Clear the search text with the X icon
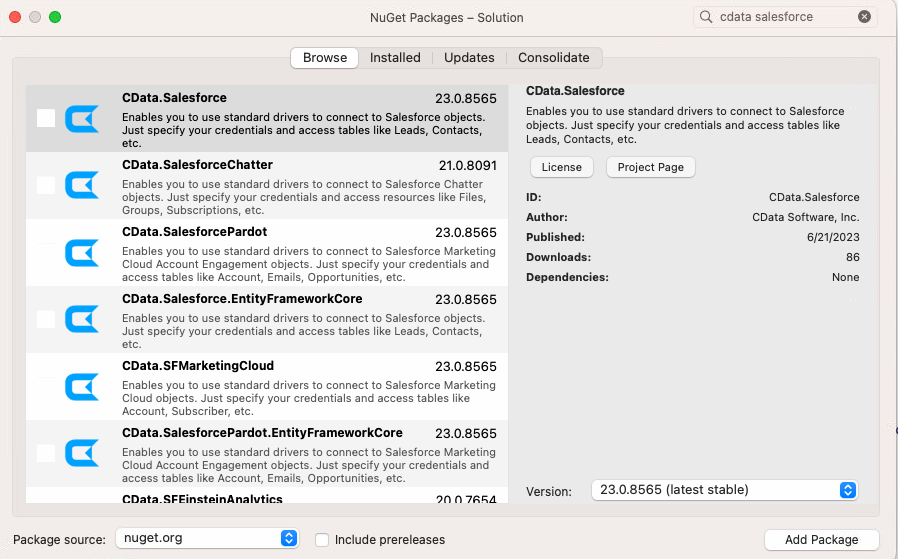The height and width of the screenshot is (559, 898). pyautogui.click(x=864, y=17)
